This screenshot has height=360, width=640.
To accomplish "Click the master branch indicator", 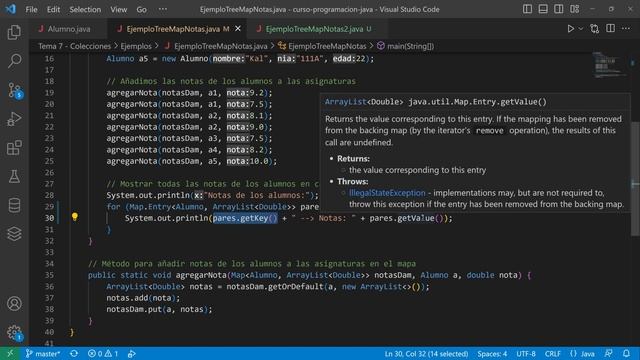I will click(43, 353).
